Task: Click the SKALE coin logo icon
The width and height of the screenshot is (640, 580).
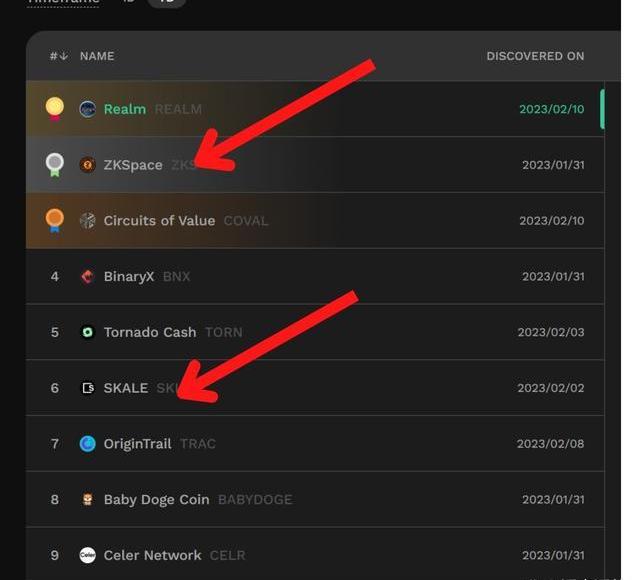Action: click(87, 388)
